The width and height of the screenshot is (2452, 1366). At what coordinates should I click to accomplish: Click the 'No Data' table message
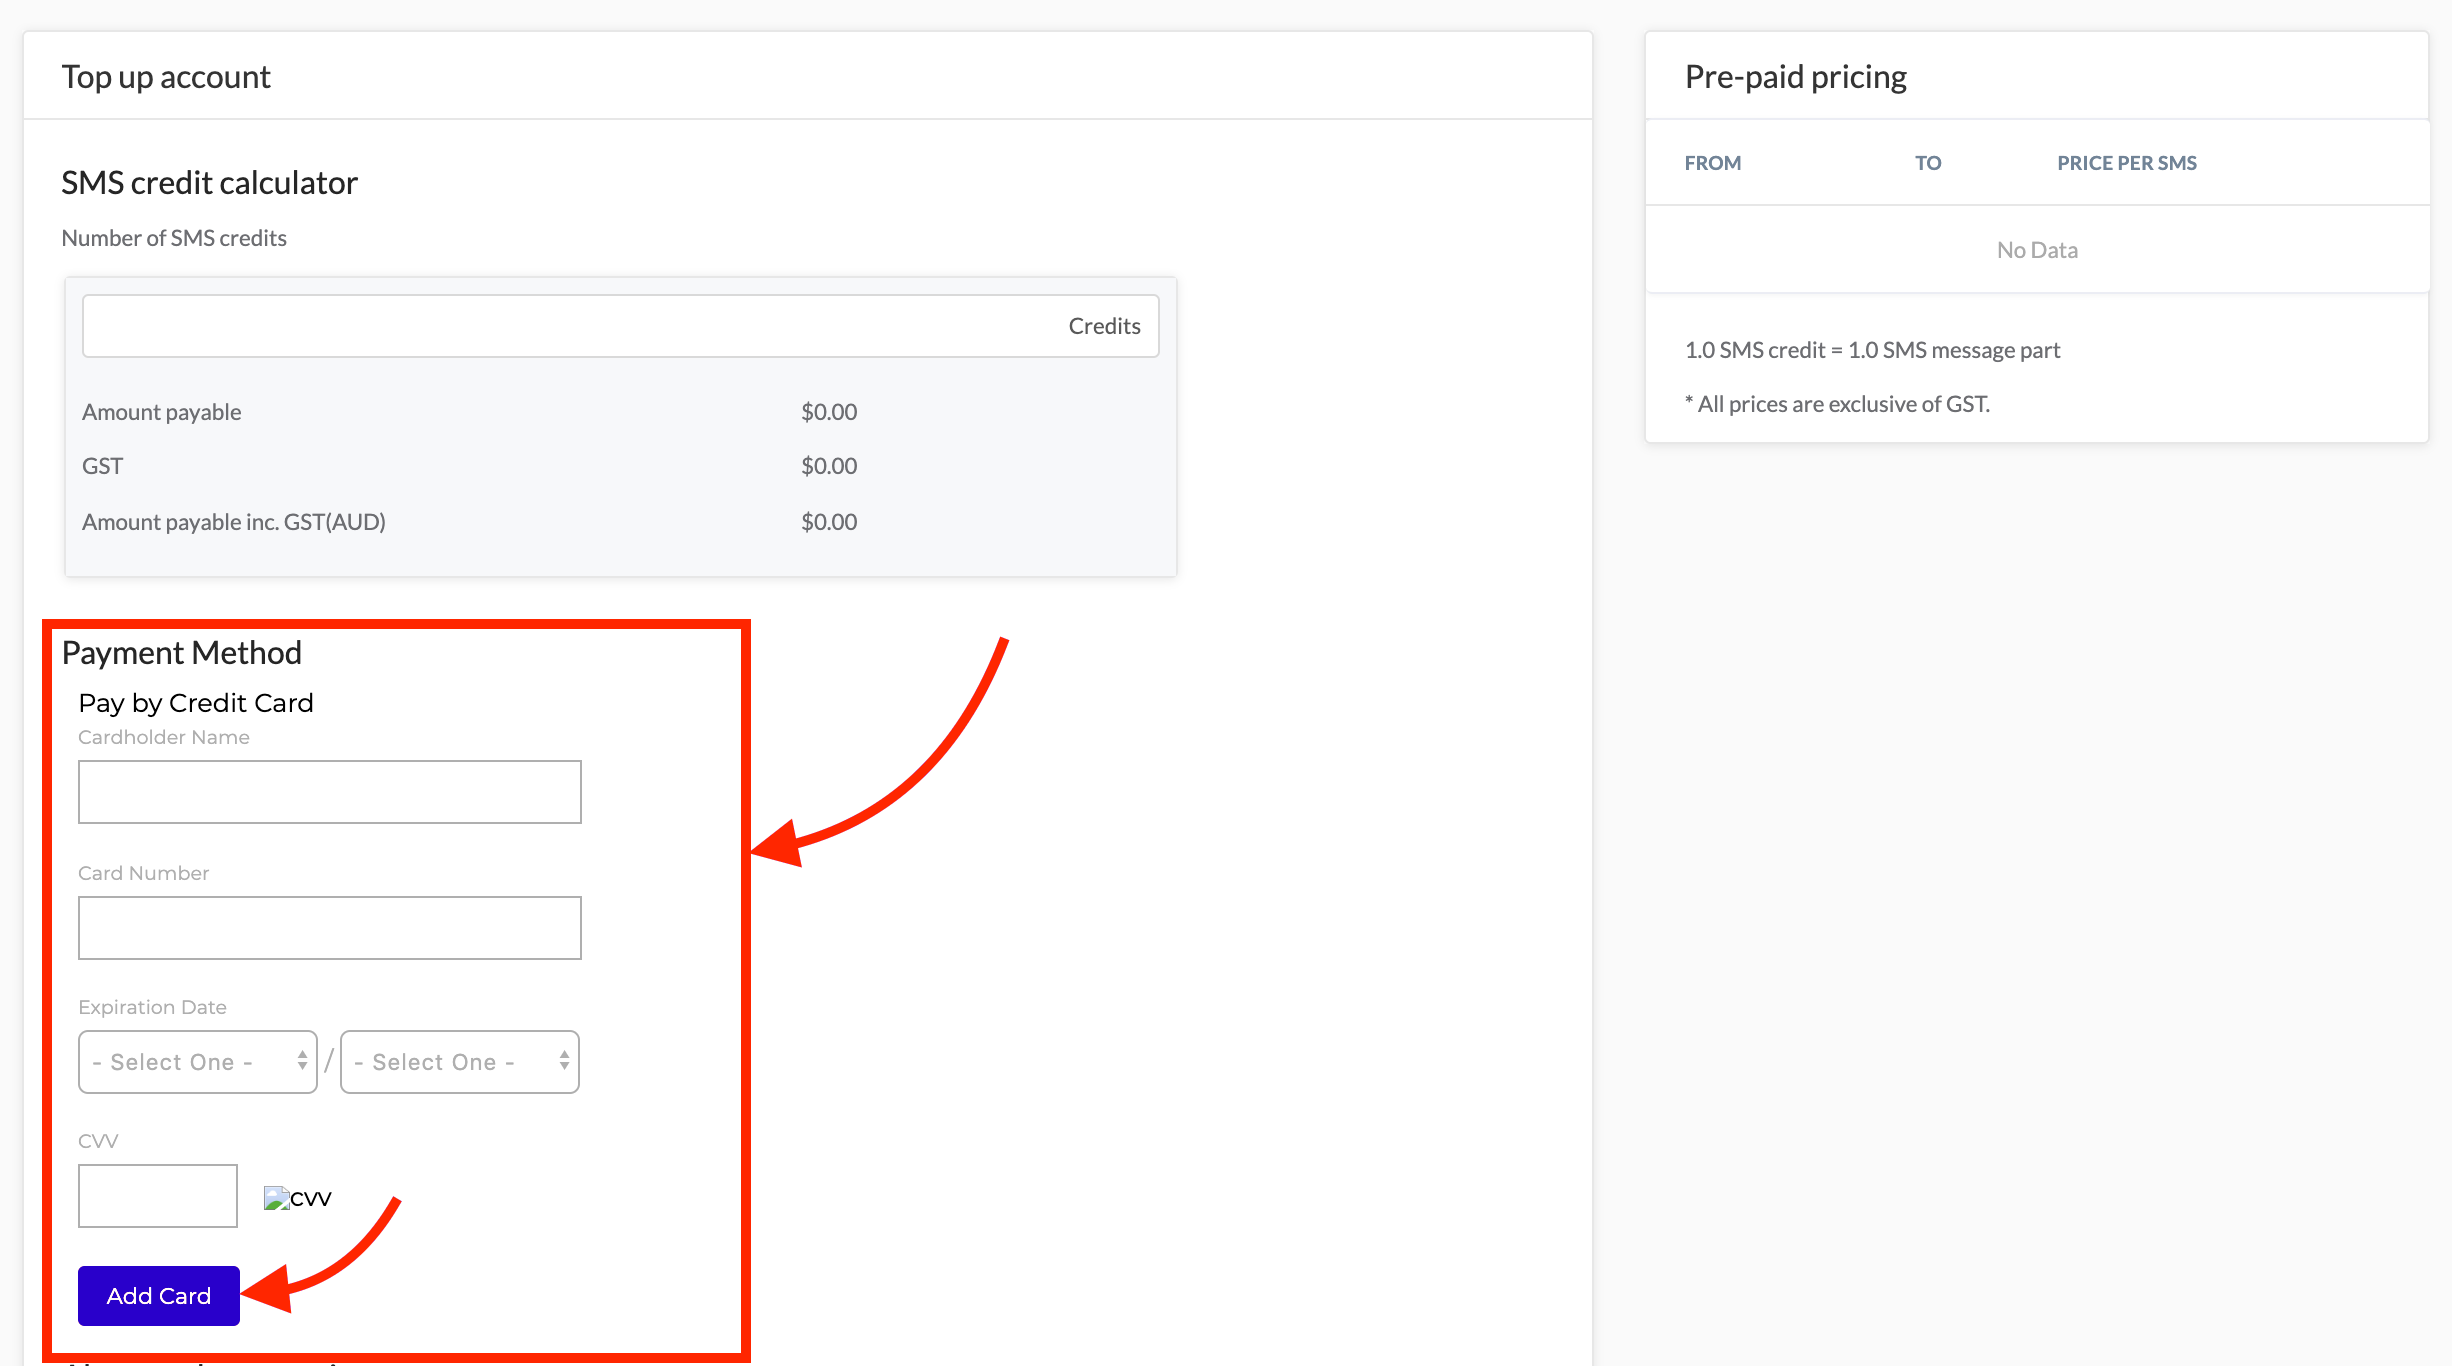tap(2036, 249)
